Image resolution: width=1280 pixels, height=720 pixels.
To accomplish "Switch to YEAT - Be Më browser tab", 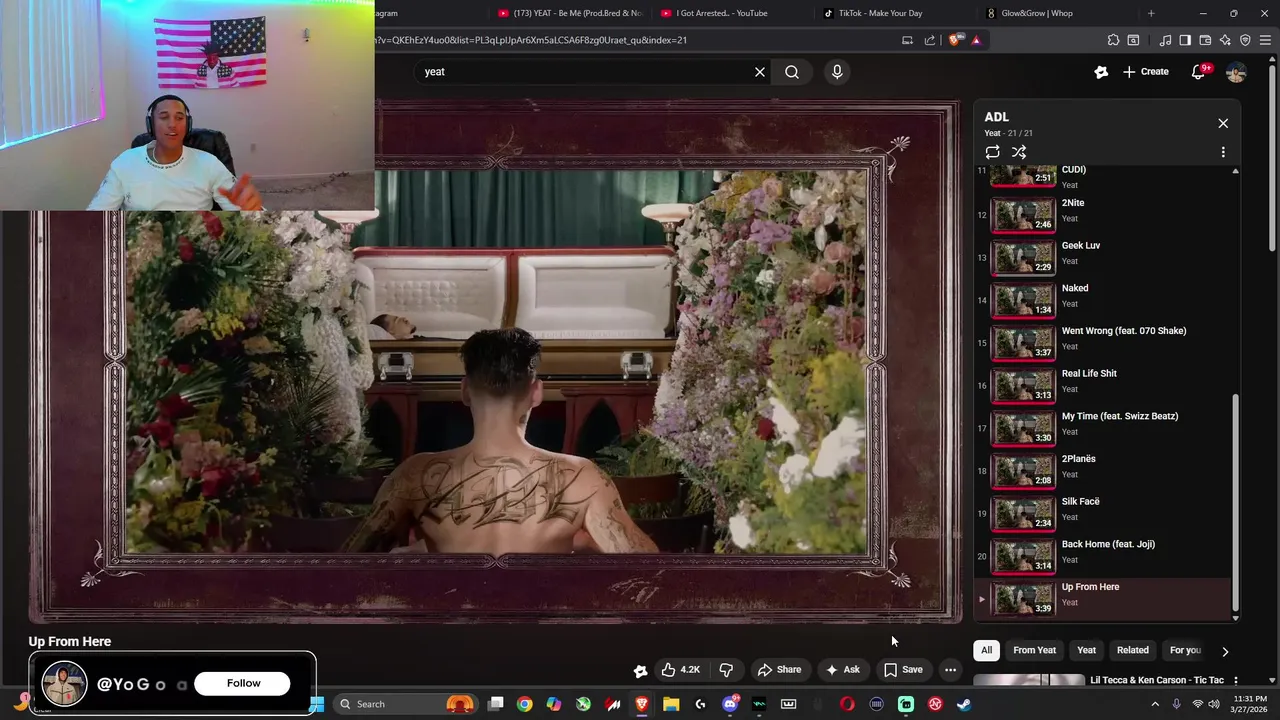I will 570,13.
